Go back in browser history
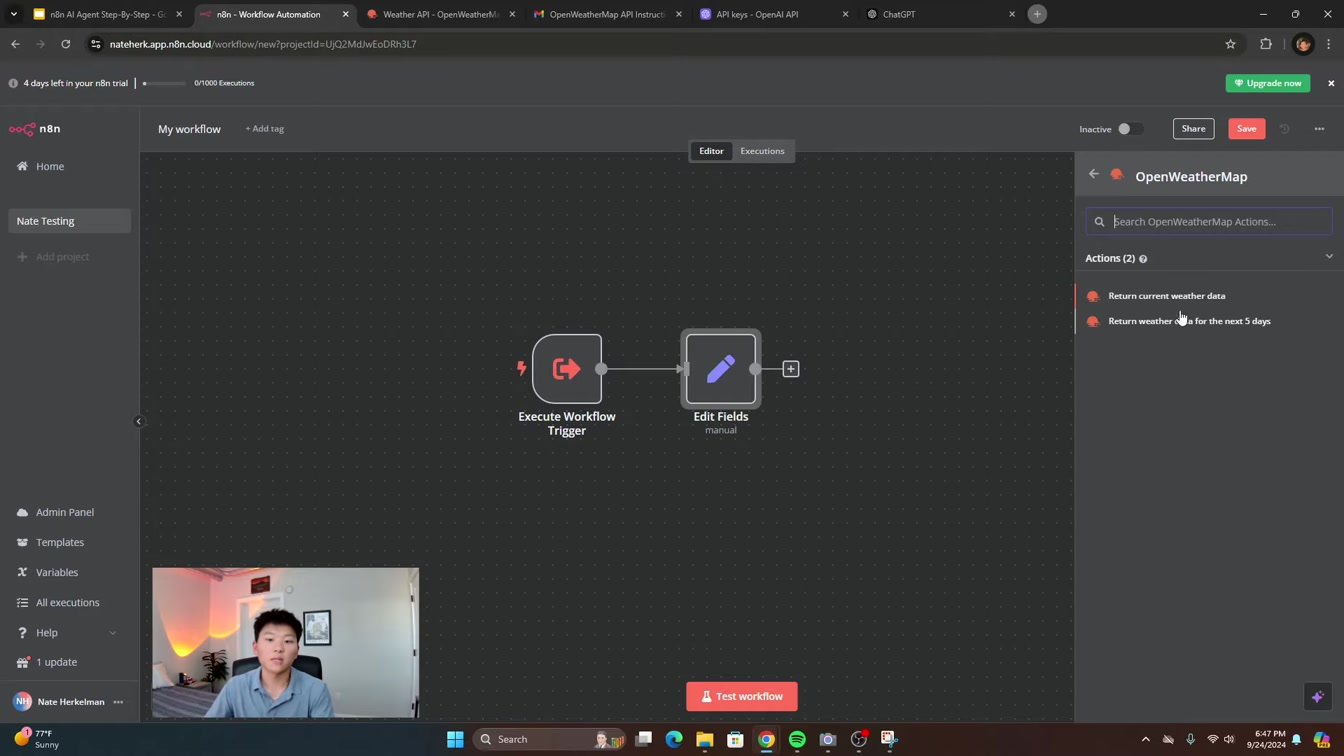The width and height of the screenshot is (1344, 756). pyautogui.click(x=15, y=44)
